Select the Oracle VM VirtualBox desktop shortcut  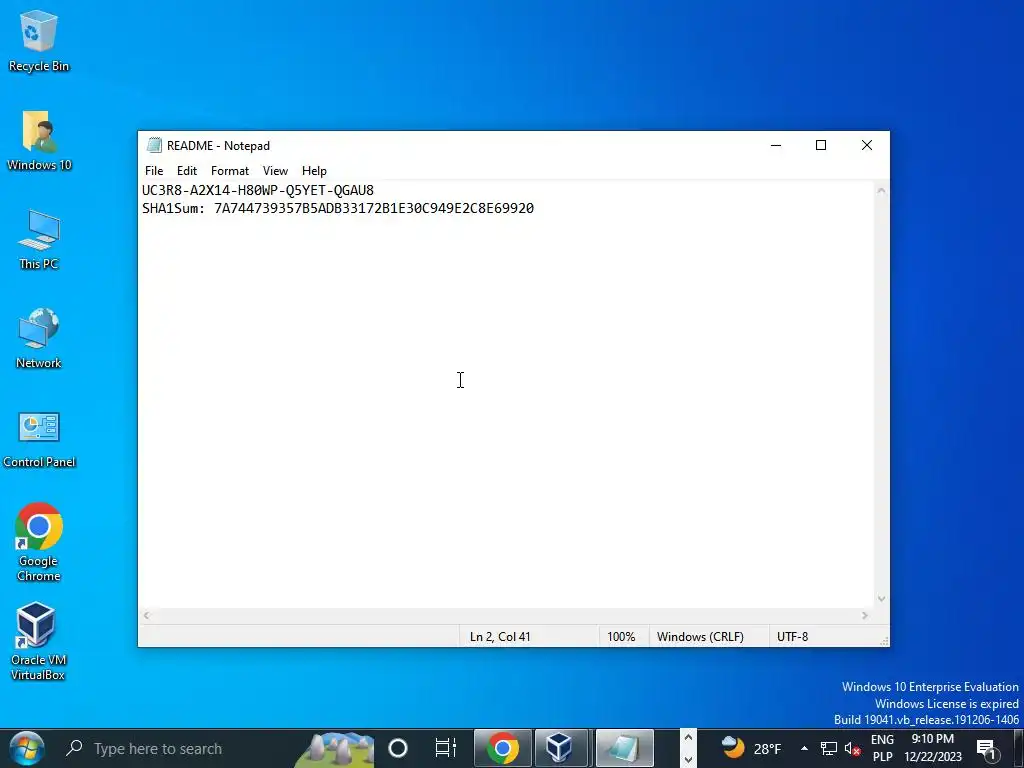click(37, 642)
